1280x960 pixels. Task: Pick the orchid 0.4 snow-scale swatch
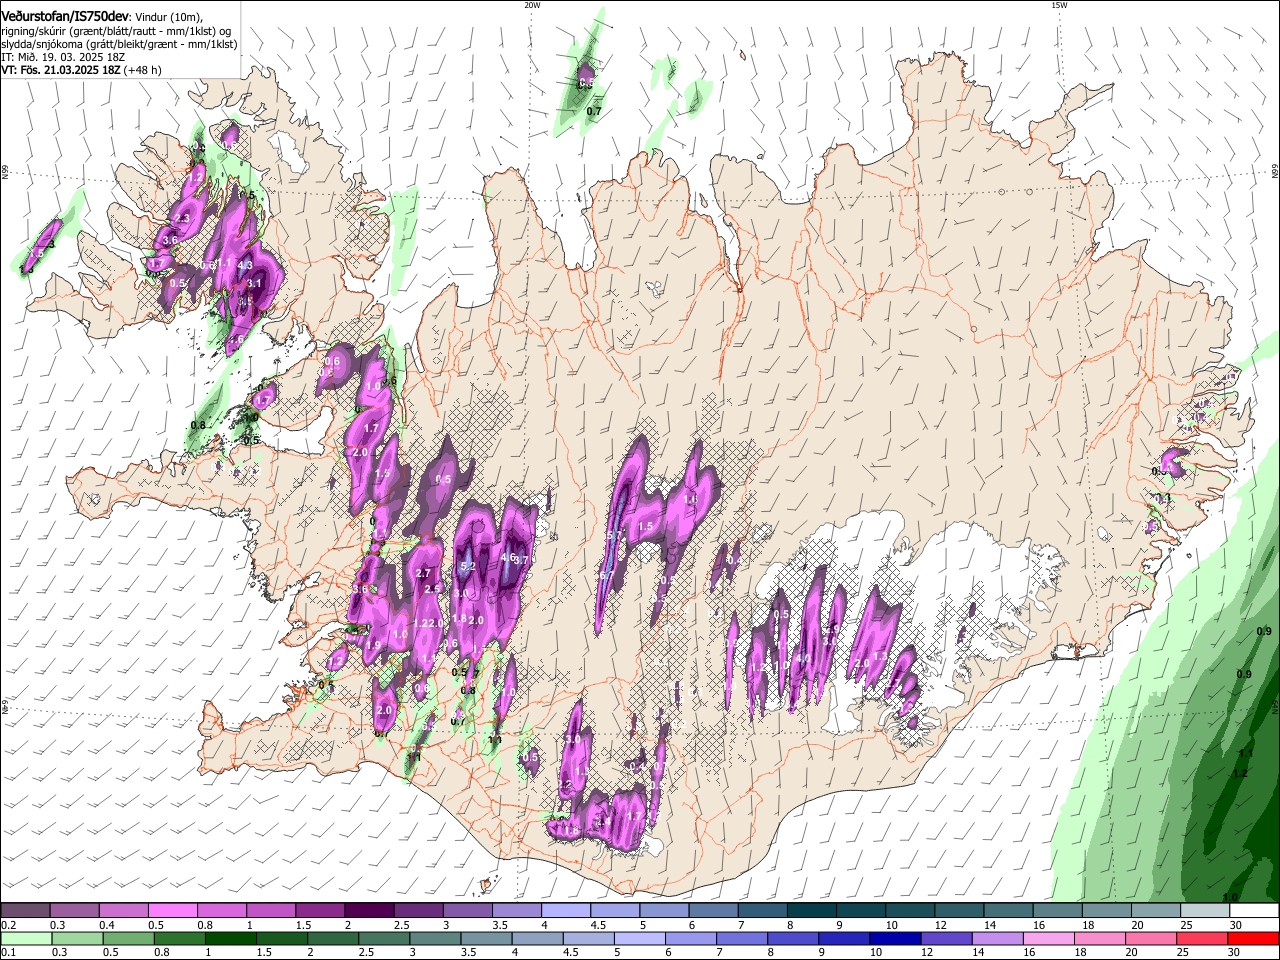point(123,911)
